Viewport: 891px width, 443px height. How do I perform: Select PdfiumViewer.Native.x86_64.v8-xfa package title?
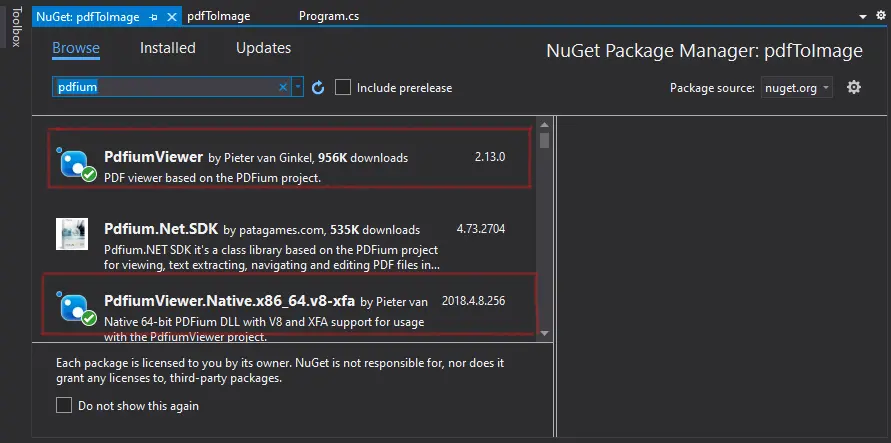click(229, 301)
